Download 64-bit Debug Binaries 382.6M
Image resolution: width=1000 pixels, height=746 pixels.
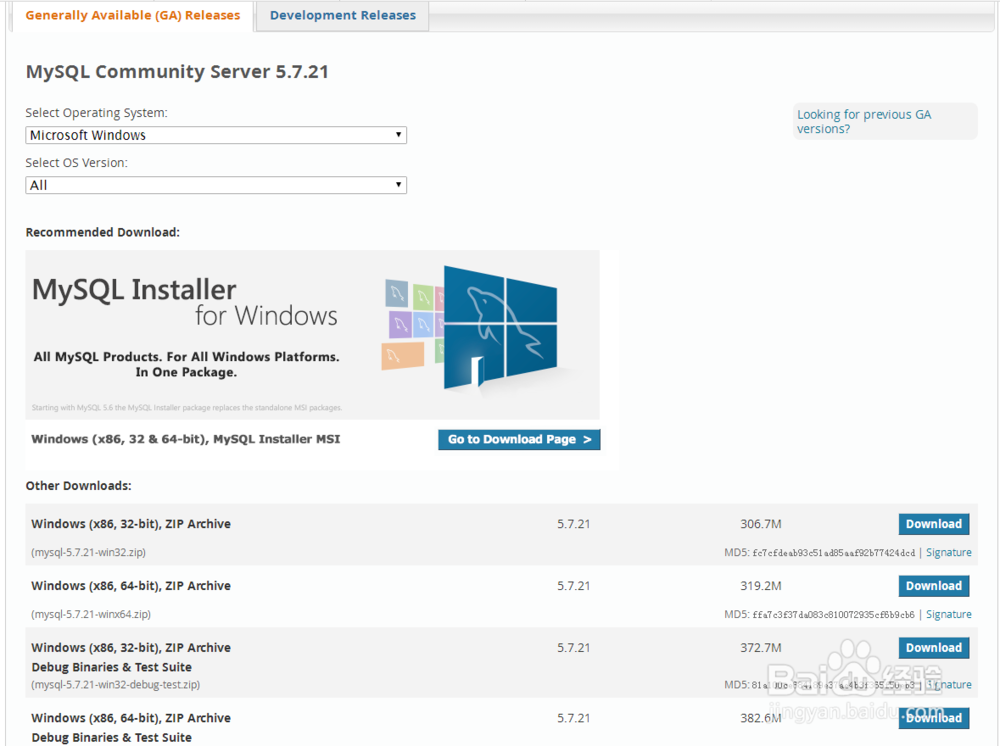click(x=934, y=718)
